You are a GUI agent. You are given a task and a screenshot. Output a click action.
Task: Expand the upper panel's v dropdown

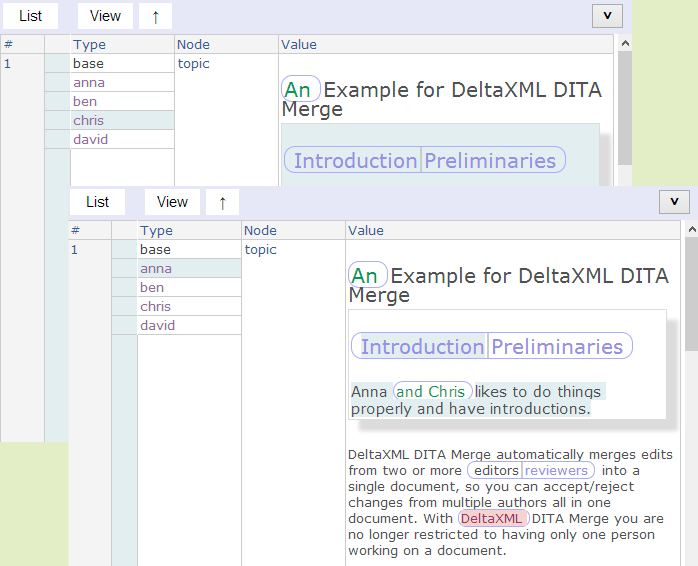point(607,16)
